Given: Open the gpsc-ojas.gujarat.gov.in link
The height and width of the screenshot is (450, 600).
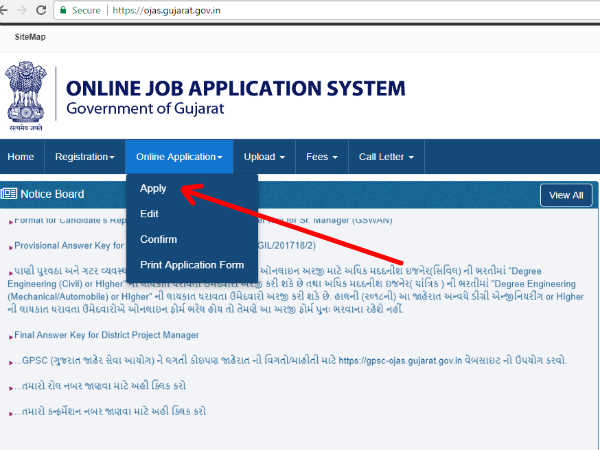Looking at the screenshot, I should pyautogui.click(x=400, y=361).
